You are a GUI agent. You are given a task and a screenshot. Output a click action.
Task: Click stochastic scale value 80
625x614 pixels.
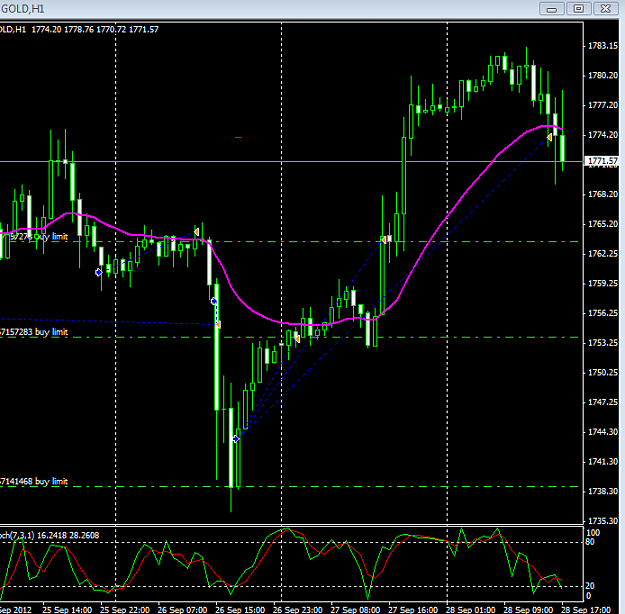pyautogui.click(x=590, y=542)
